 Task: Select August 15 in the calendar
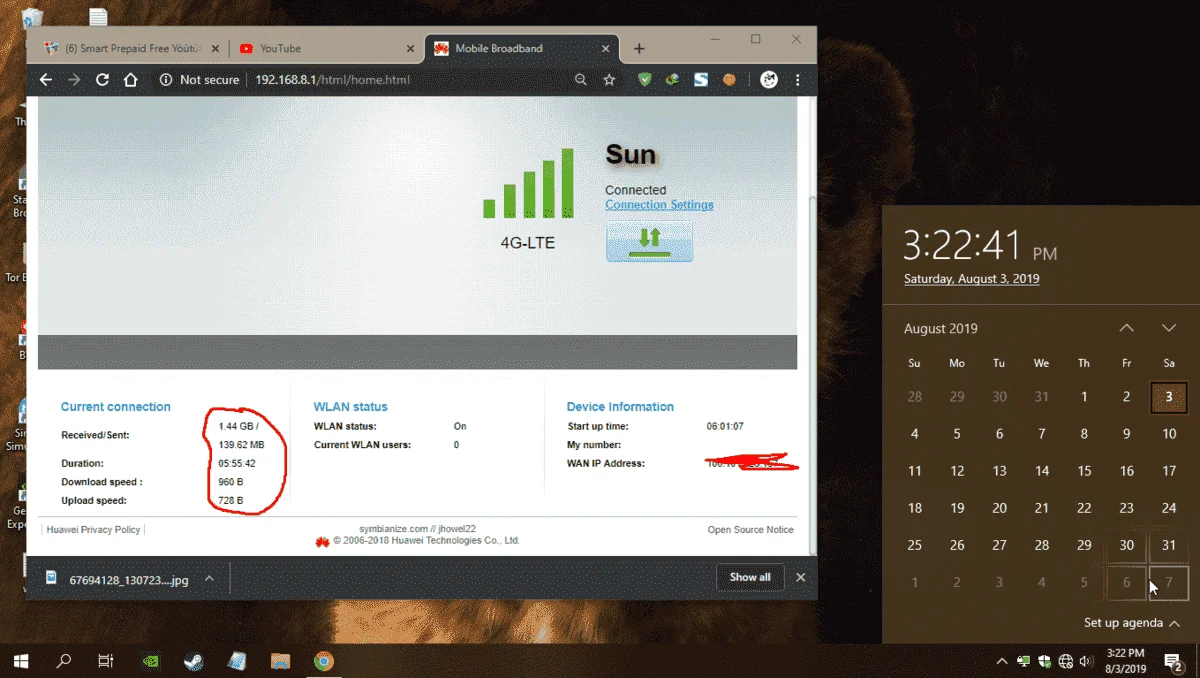tap(1084, 471)
